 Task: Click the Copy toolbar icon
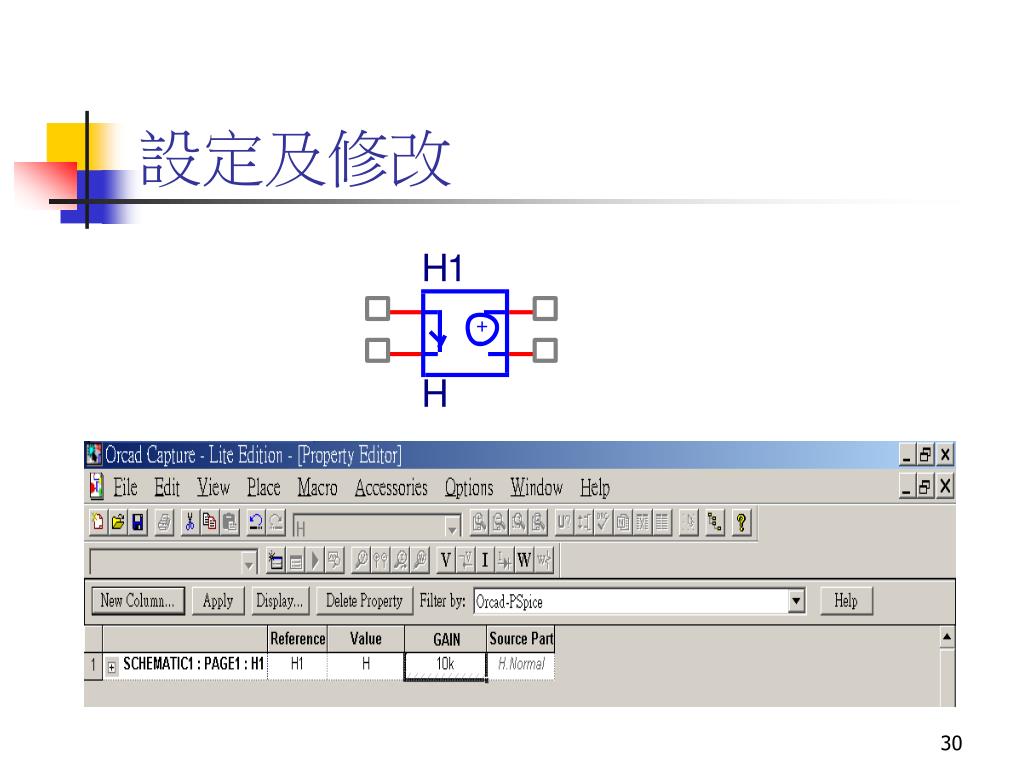pos(210,522)
